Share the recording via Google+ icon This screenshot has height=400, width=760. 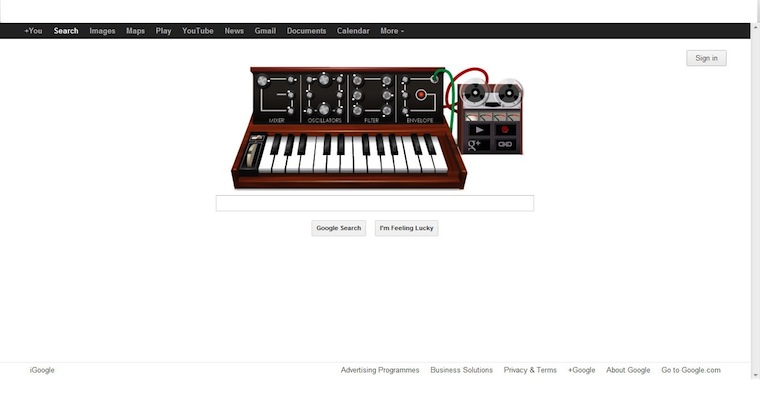pyautogui.click(x=475, y=144)
